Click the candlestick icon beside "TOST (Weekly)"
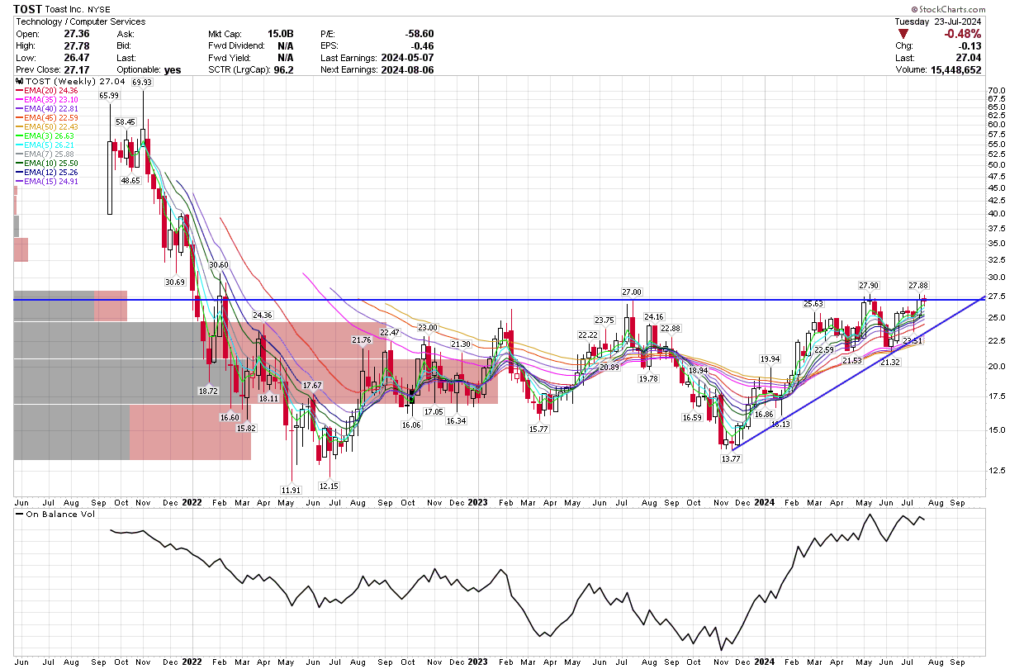The image size is (1024, 669). [18, 82]
